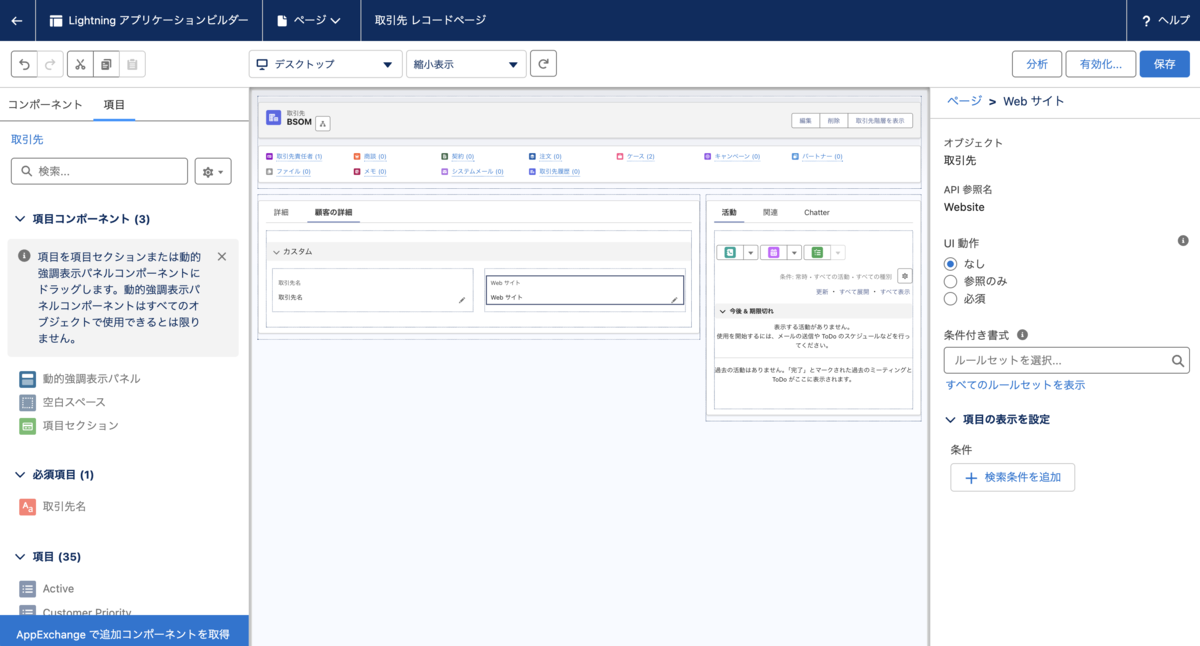The height and width of the screenshot is (646, 1200).
Task: Click the 取引先 object link in left panel
Action: [27, 140]
